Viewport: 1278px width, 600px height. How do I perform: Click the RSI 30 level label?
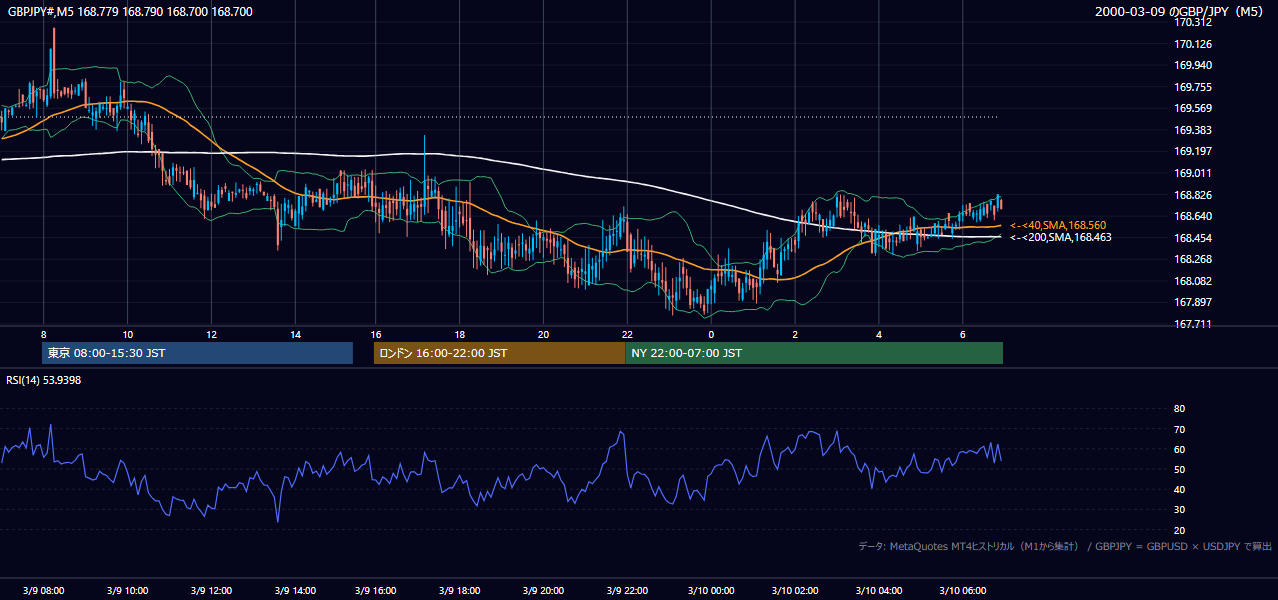[x=1179, y=510]
